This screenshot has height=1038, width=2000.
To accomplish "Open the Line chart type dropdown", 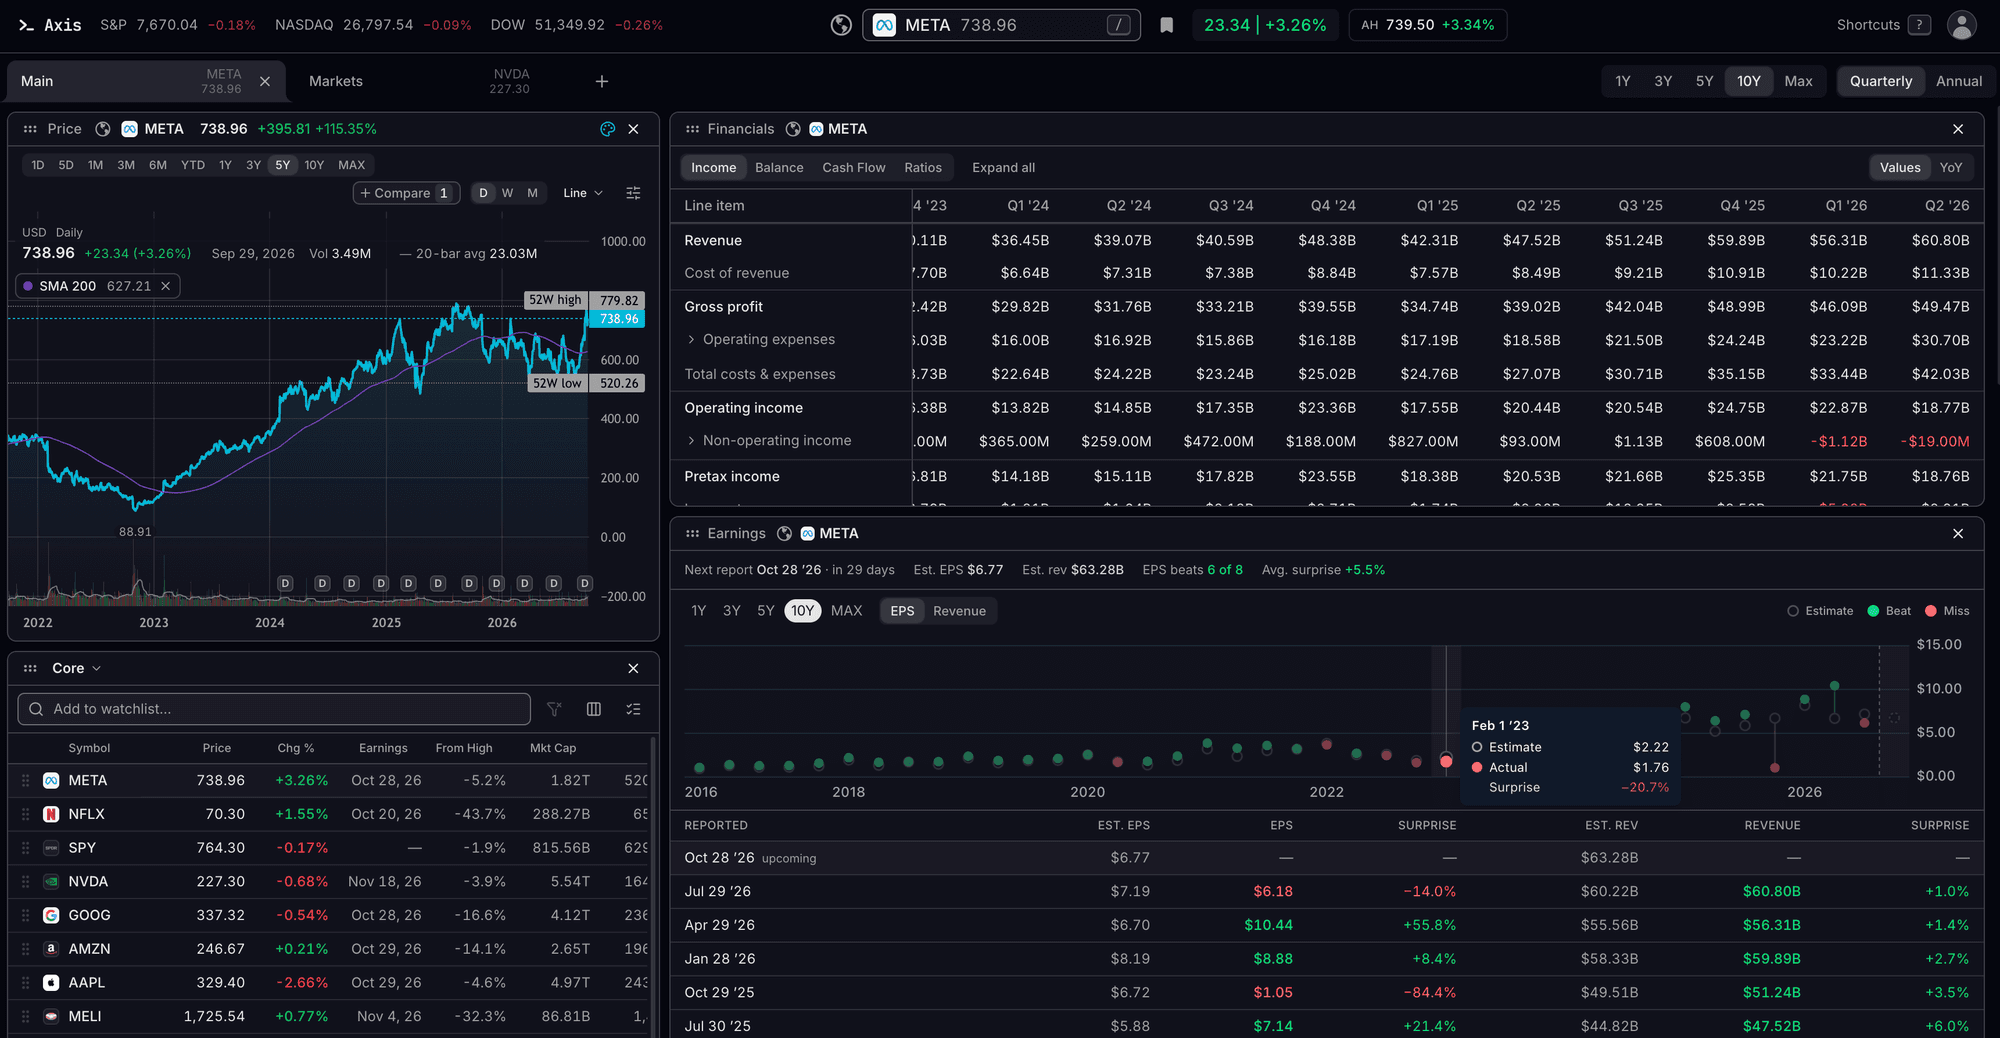I will tap(583, 193).
